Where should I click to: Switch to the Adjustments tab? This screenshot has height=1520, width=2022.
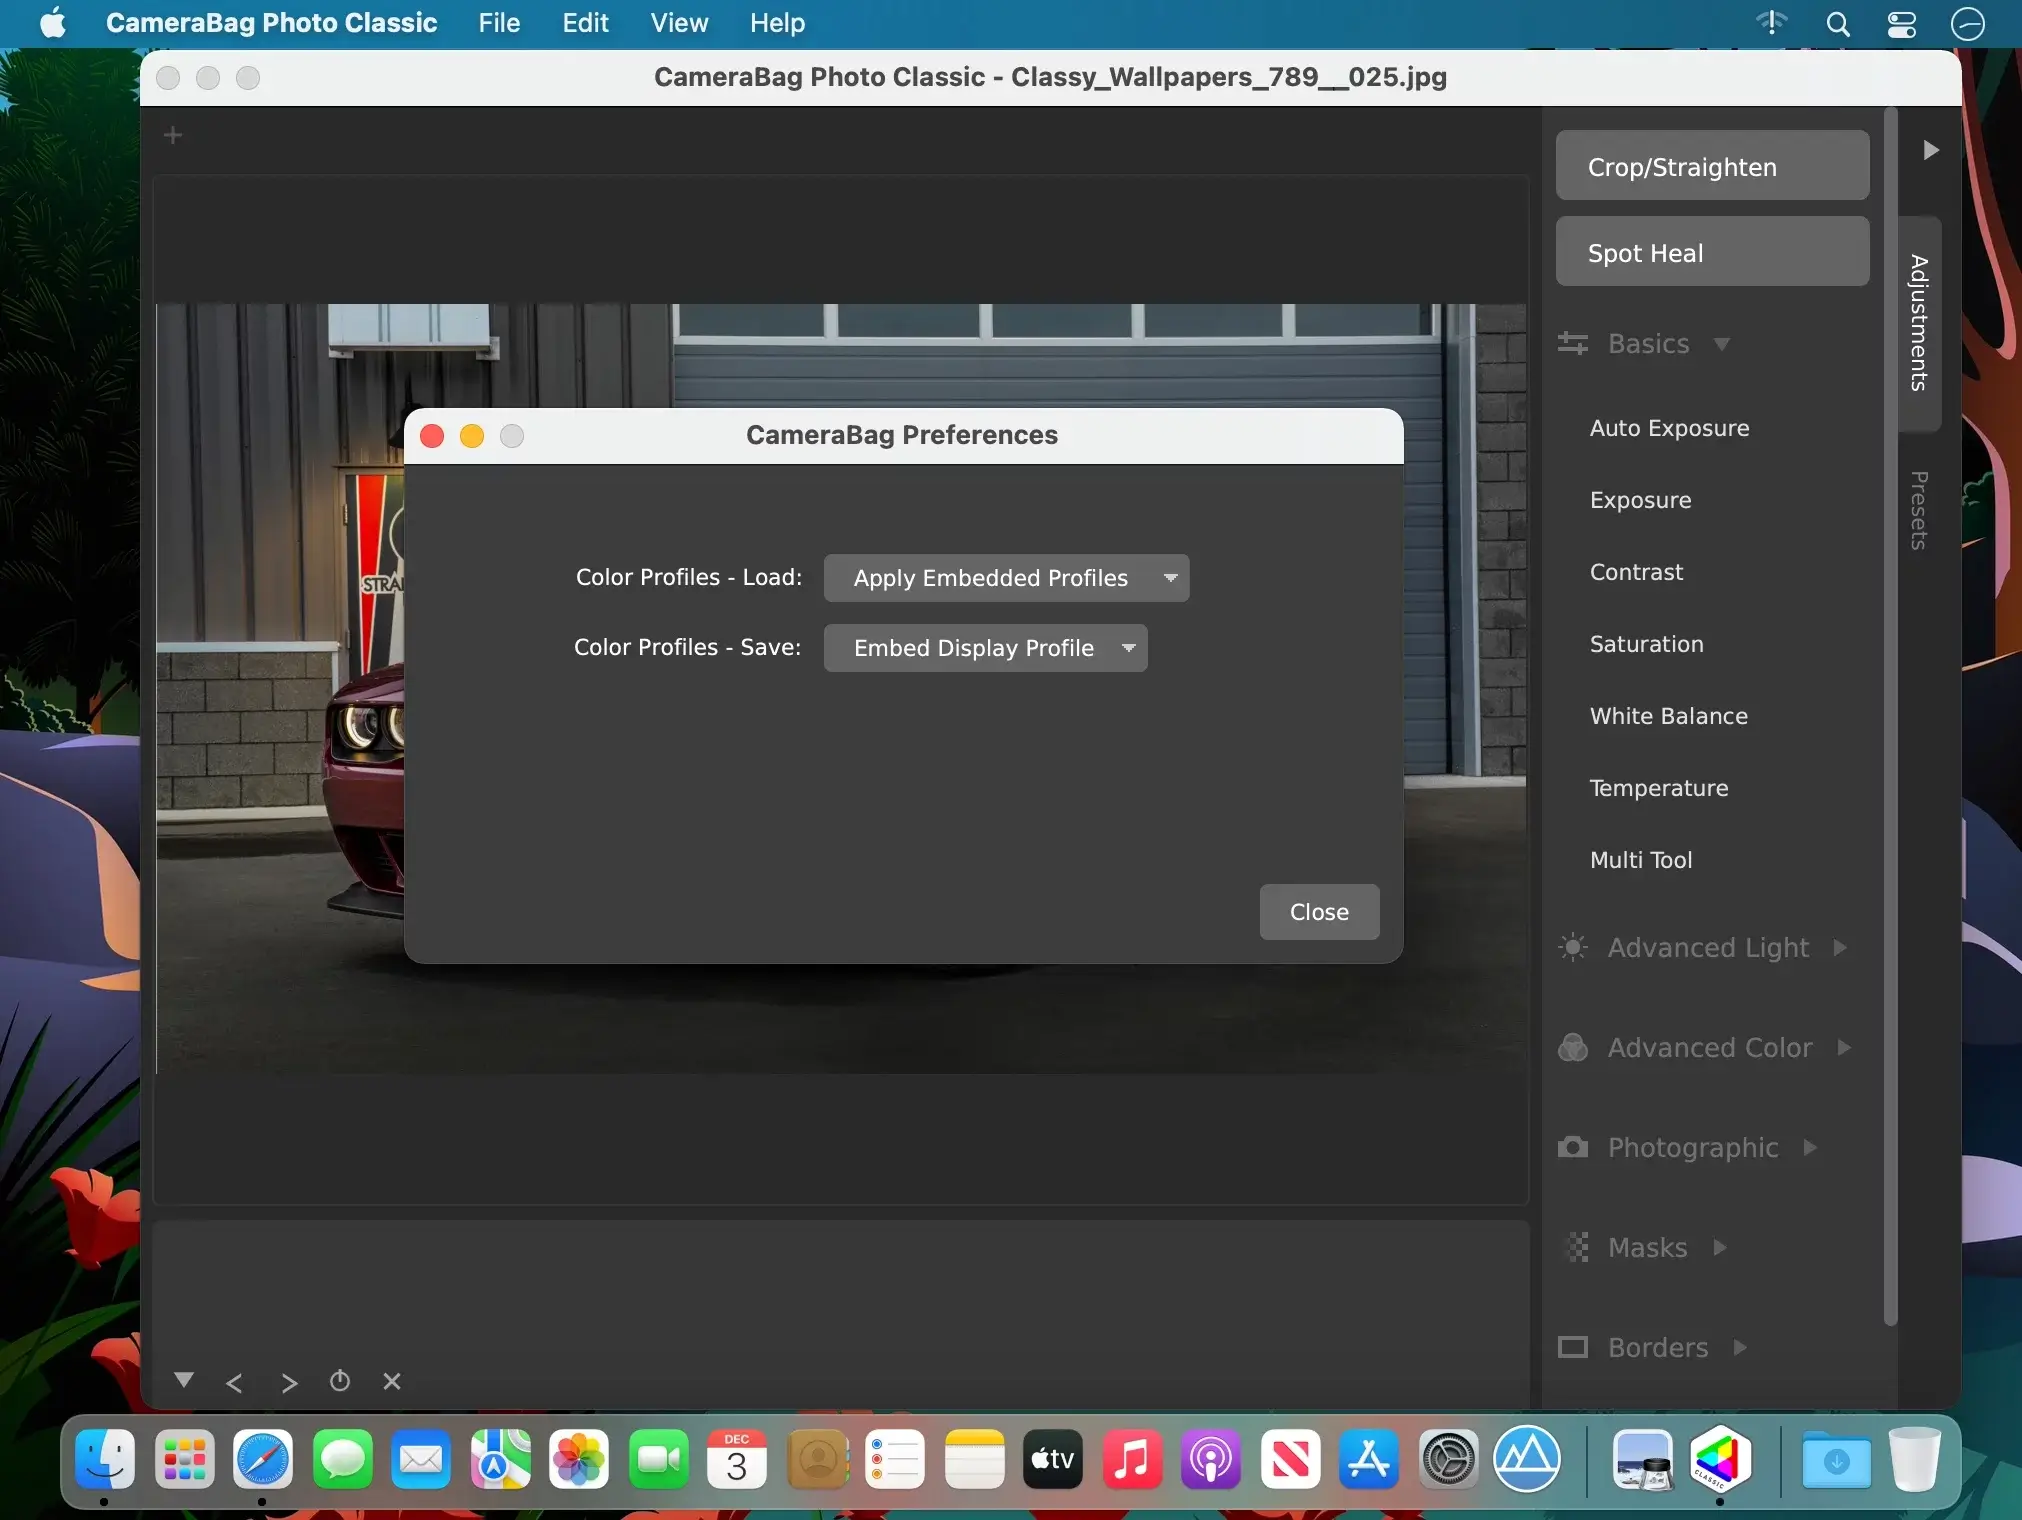pyautogui.click(x=1919, y=323)
